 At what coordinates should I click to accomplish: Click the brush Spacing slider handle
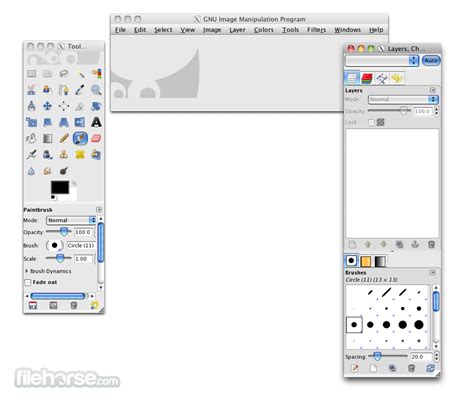377,356
